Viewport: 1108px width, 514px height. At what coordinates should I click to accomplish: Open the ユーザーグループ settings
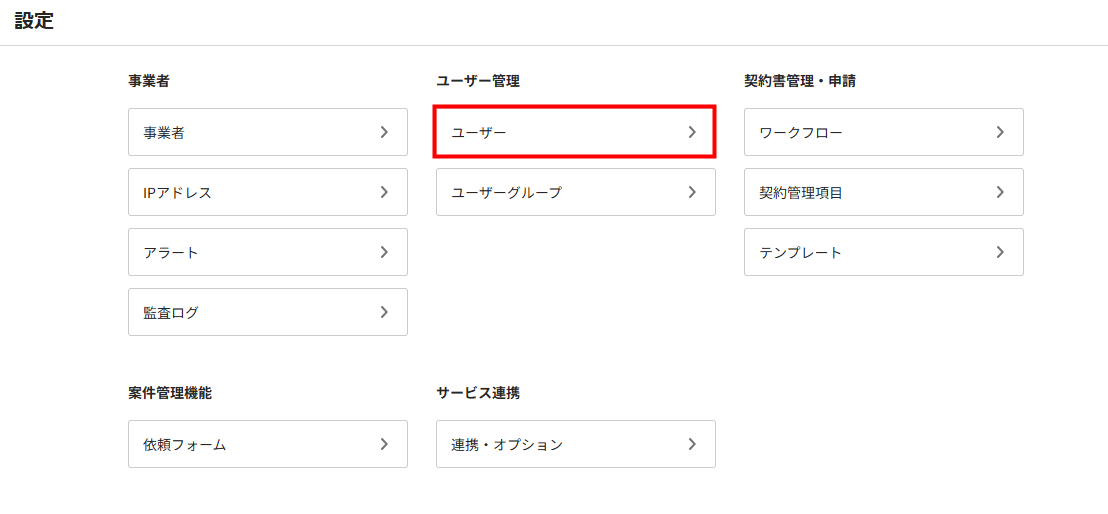[576, 192]
